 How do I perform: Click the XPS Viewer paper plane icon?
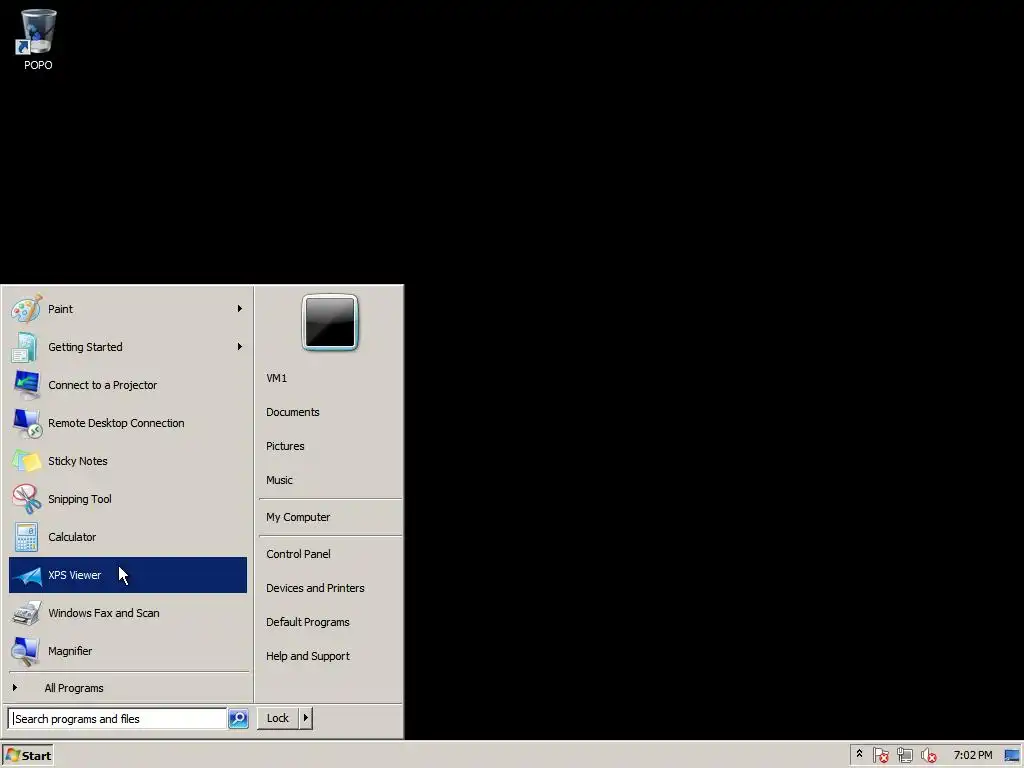[26, 575]
